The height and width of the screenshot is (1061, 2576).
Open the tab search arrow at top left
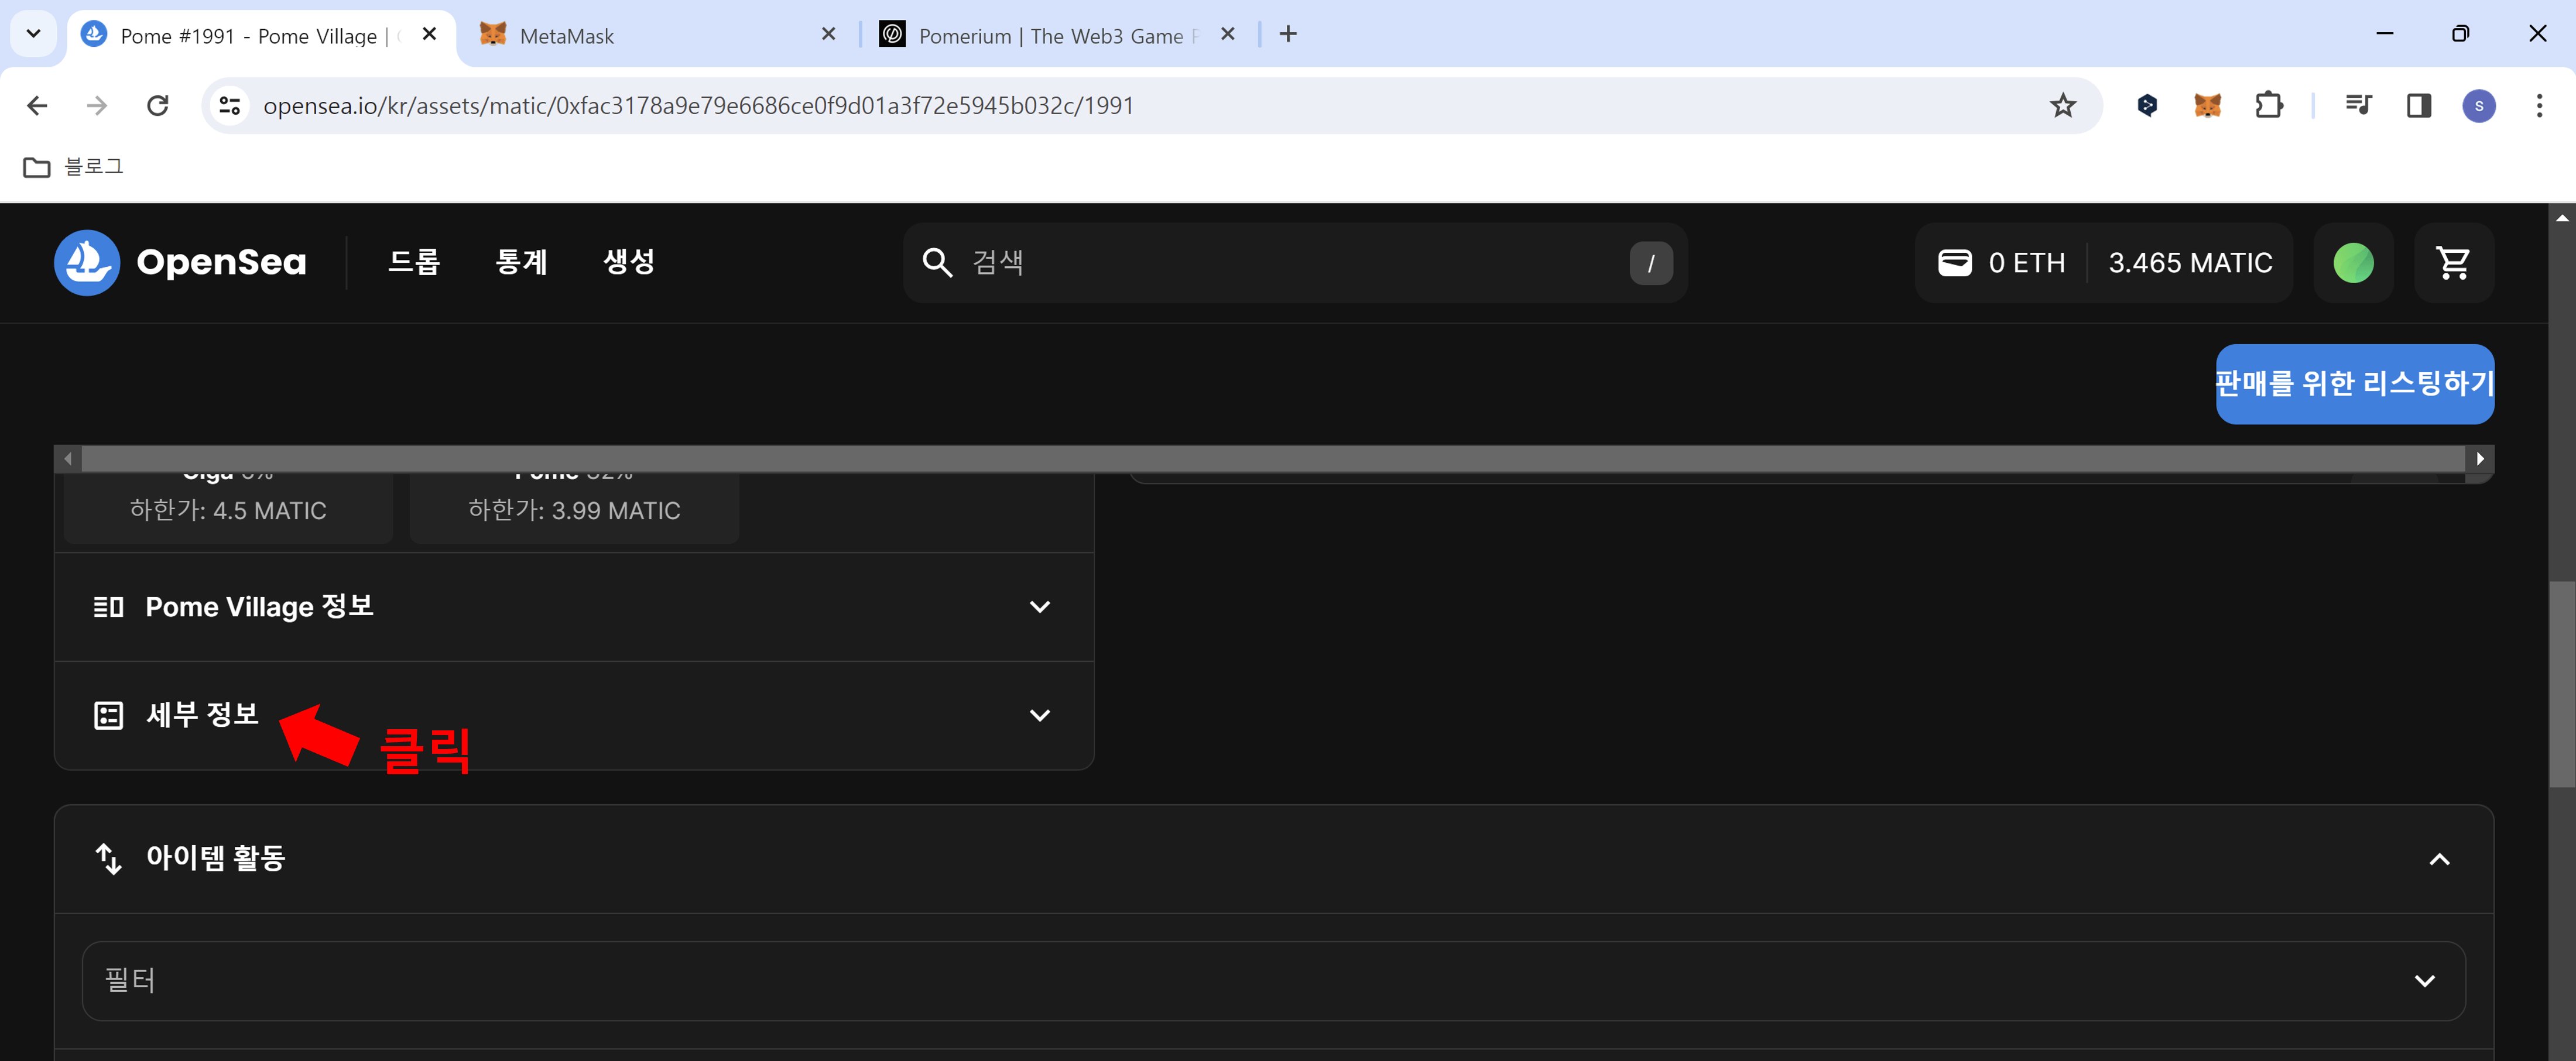[x=33, y=33]
